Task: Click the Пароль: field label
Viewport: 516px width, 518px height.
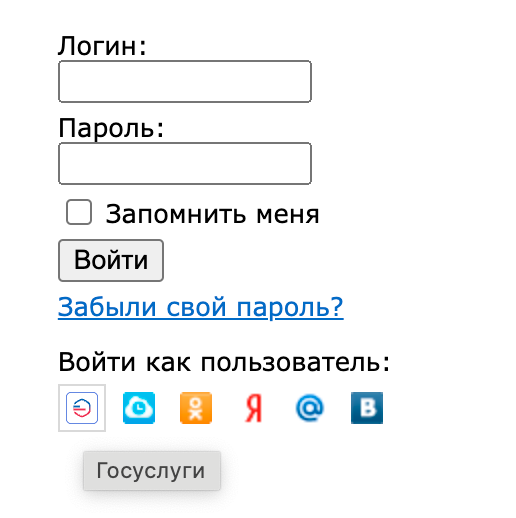Action: 111,128
